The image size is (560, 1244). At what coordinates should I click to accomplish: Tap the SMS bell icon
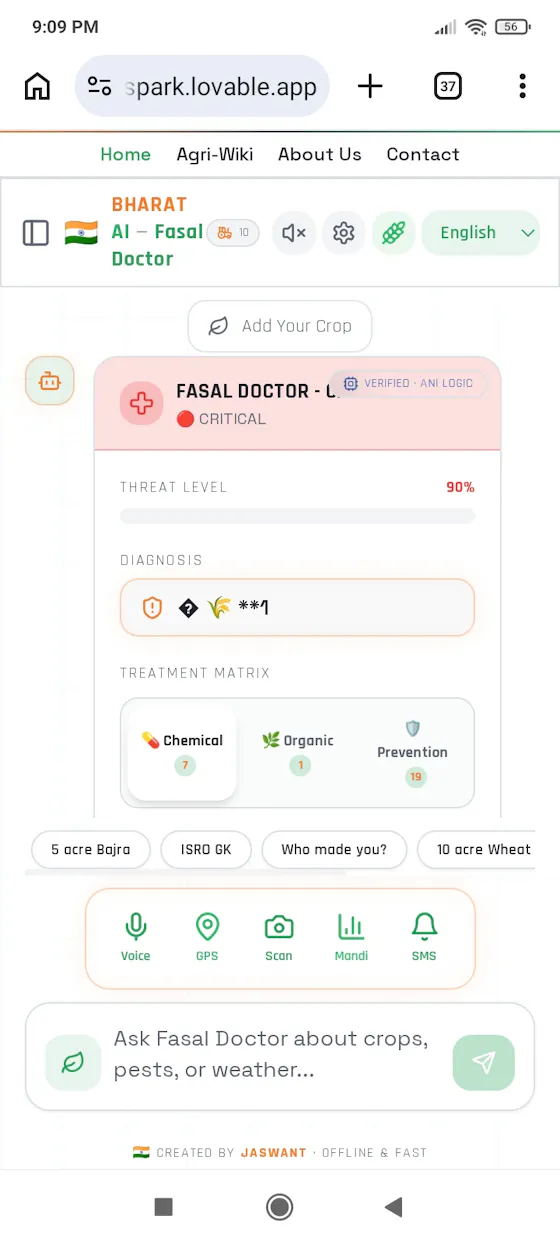tap(424, 938)
